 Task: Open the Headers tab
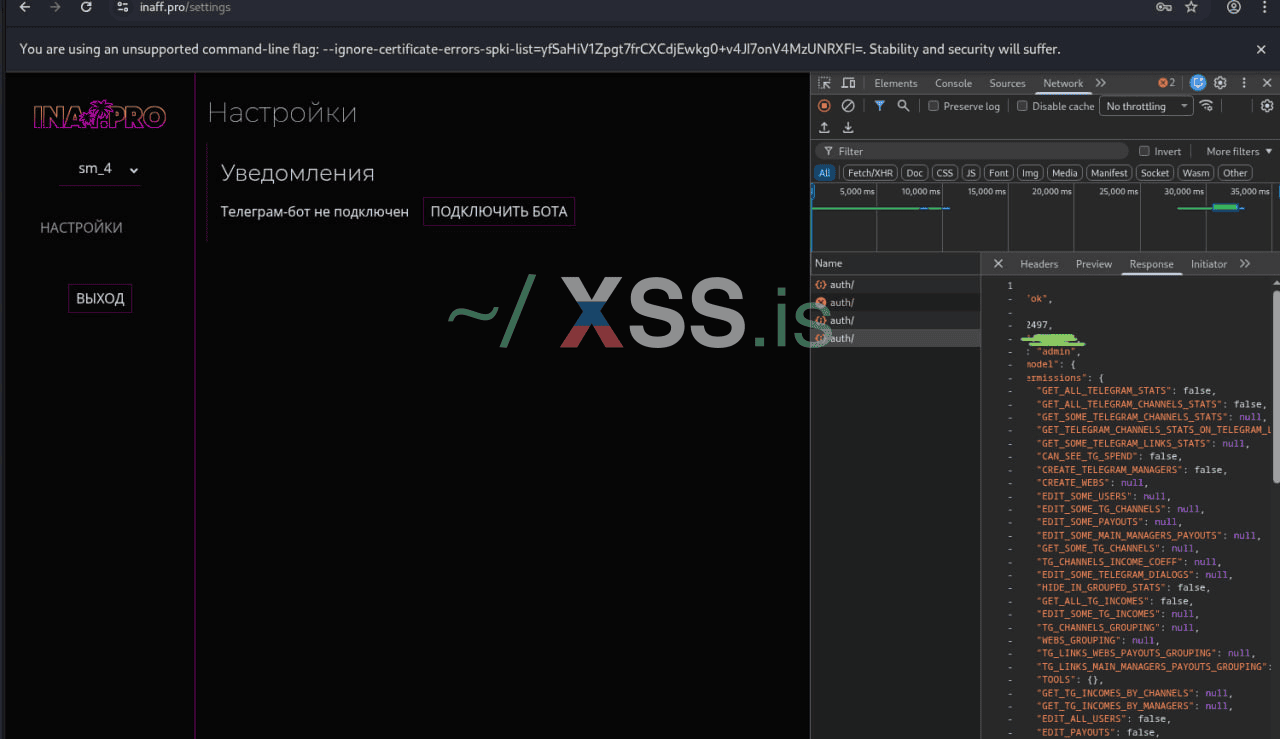(1039, 264)
